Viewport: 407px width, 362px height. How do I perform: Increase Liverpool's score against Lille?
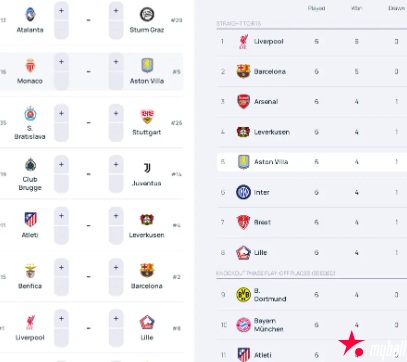61,319
